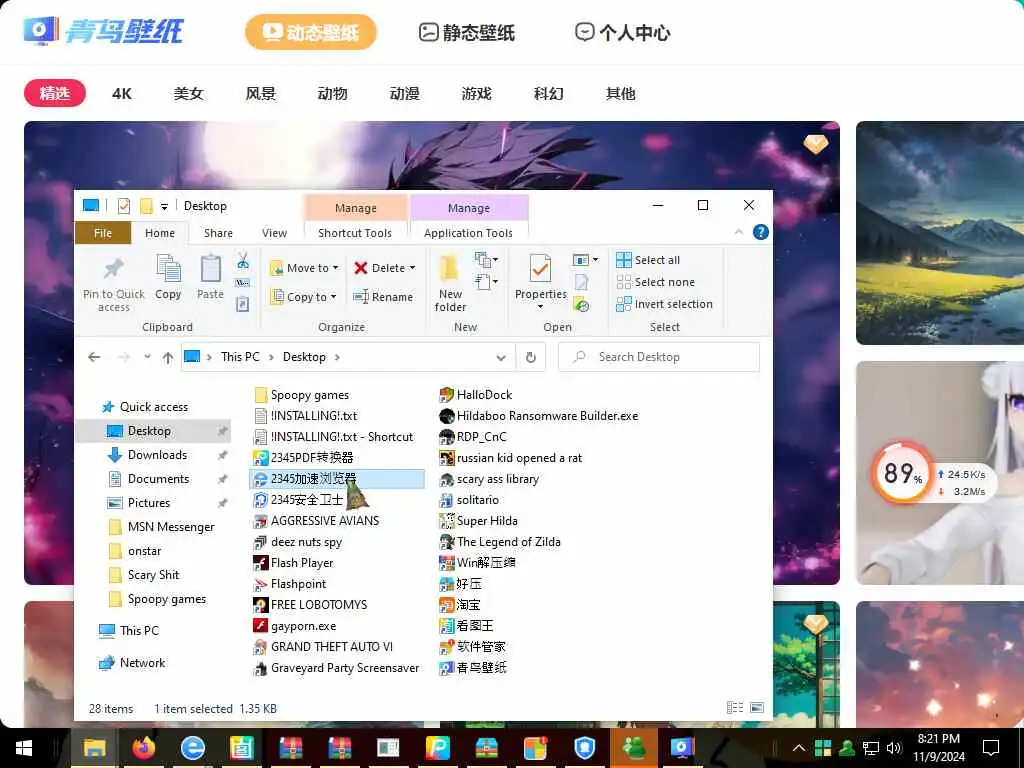The image size is (1024, 768).
Task: Click the Rename button
Action: (x=383, y=297)
